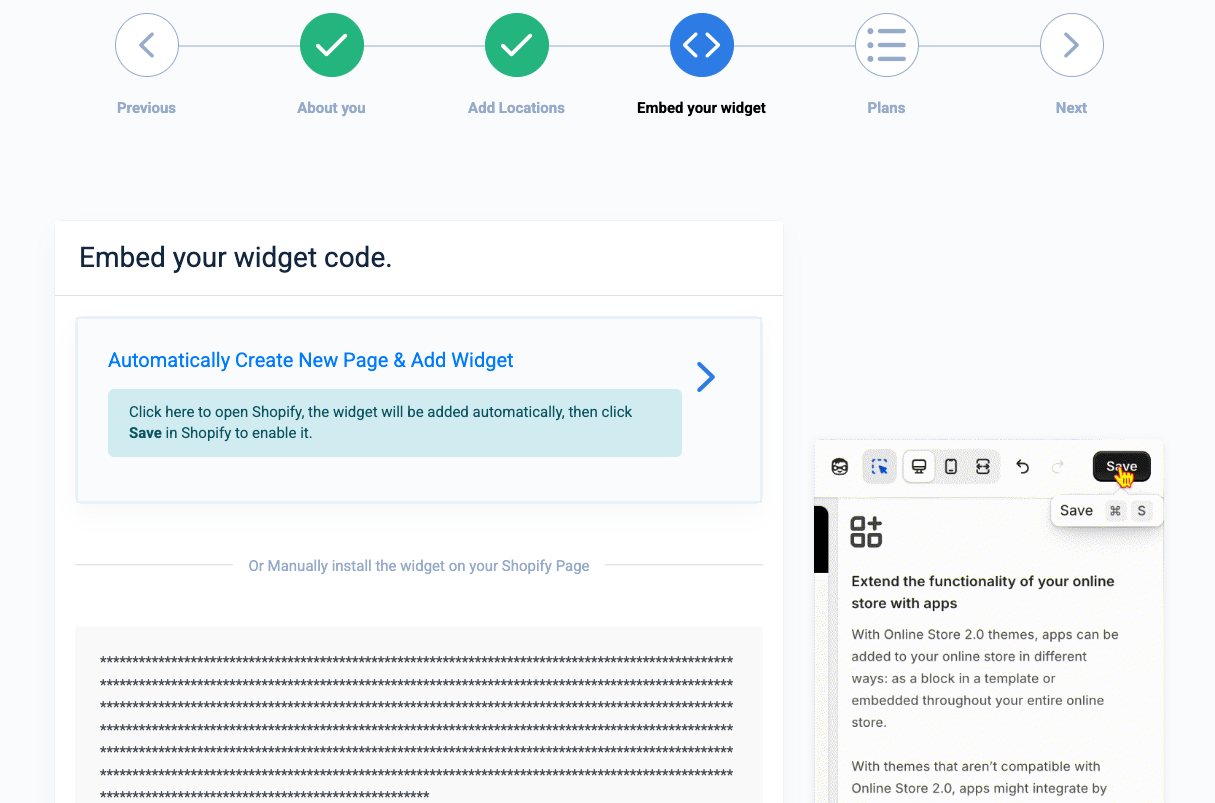1215x803 pixels.
Task: Click the Add Locations step label
Action: 516,108
